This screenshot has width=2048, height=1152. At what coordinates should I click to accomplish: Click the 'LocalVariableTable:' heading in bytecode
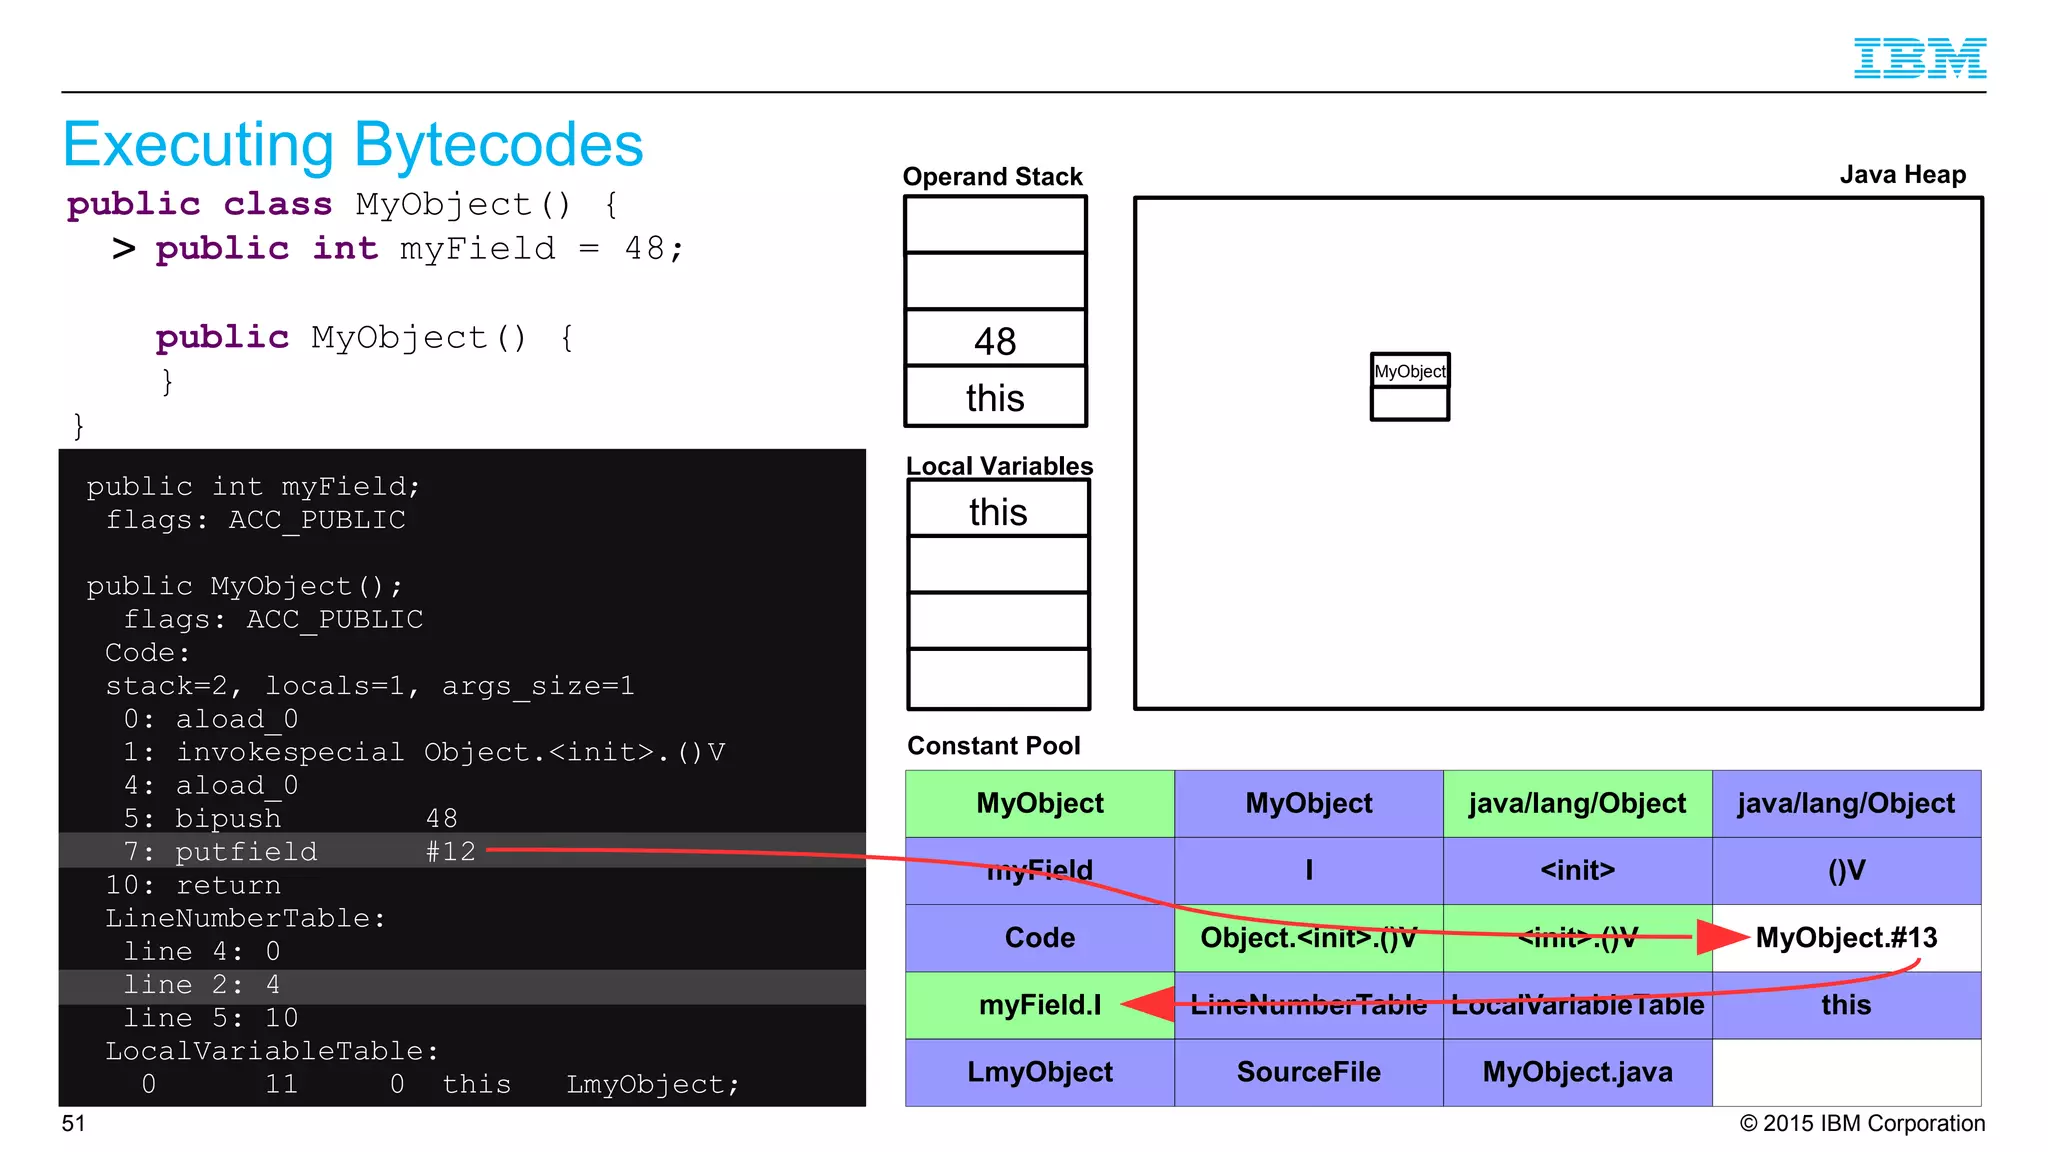point(272,1051)
